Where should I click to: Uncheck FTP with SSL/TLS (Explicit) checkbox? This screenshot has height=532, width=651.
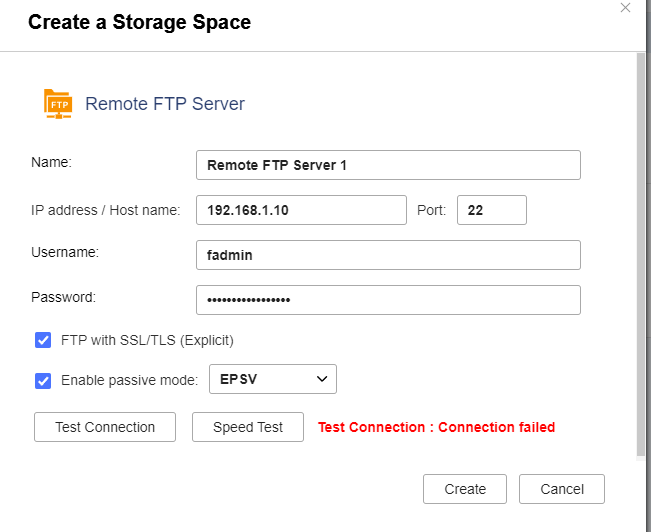tap(43, 340)
